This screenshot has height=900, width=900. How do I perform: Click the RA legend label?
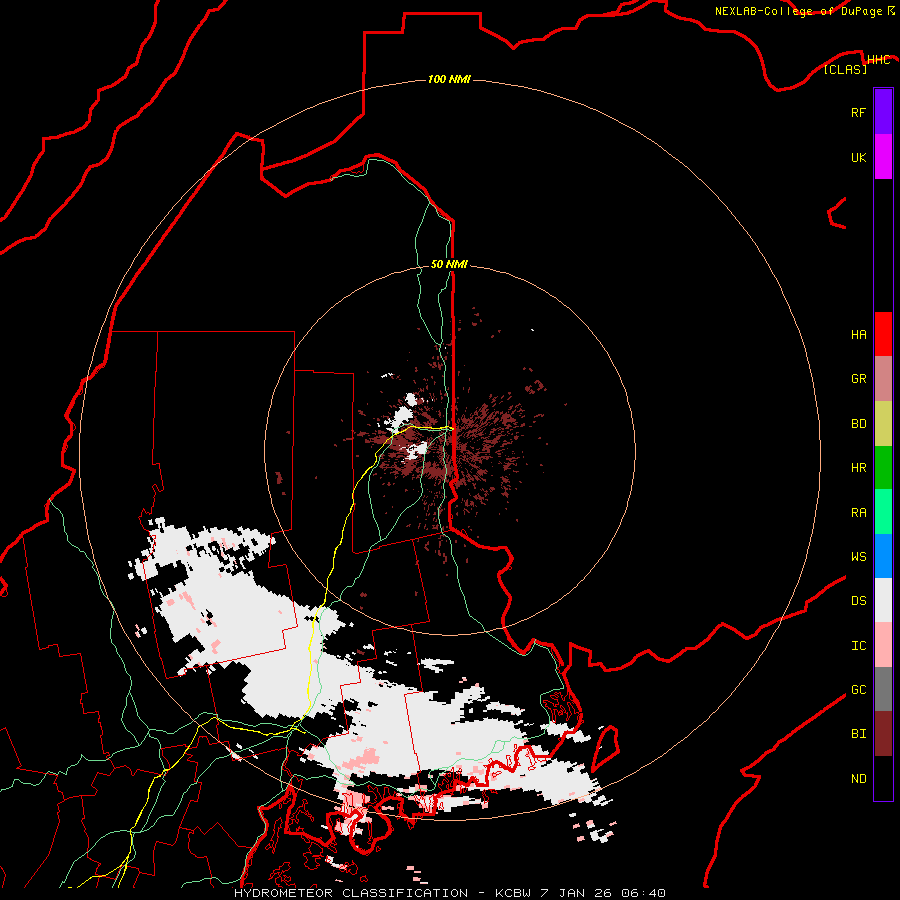click(858, 513)
